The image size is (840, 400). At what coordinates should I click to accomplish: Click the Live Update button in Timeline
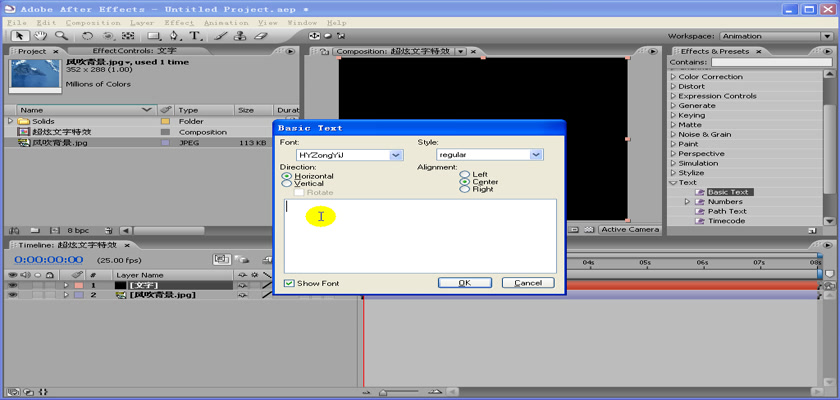222,259
